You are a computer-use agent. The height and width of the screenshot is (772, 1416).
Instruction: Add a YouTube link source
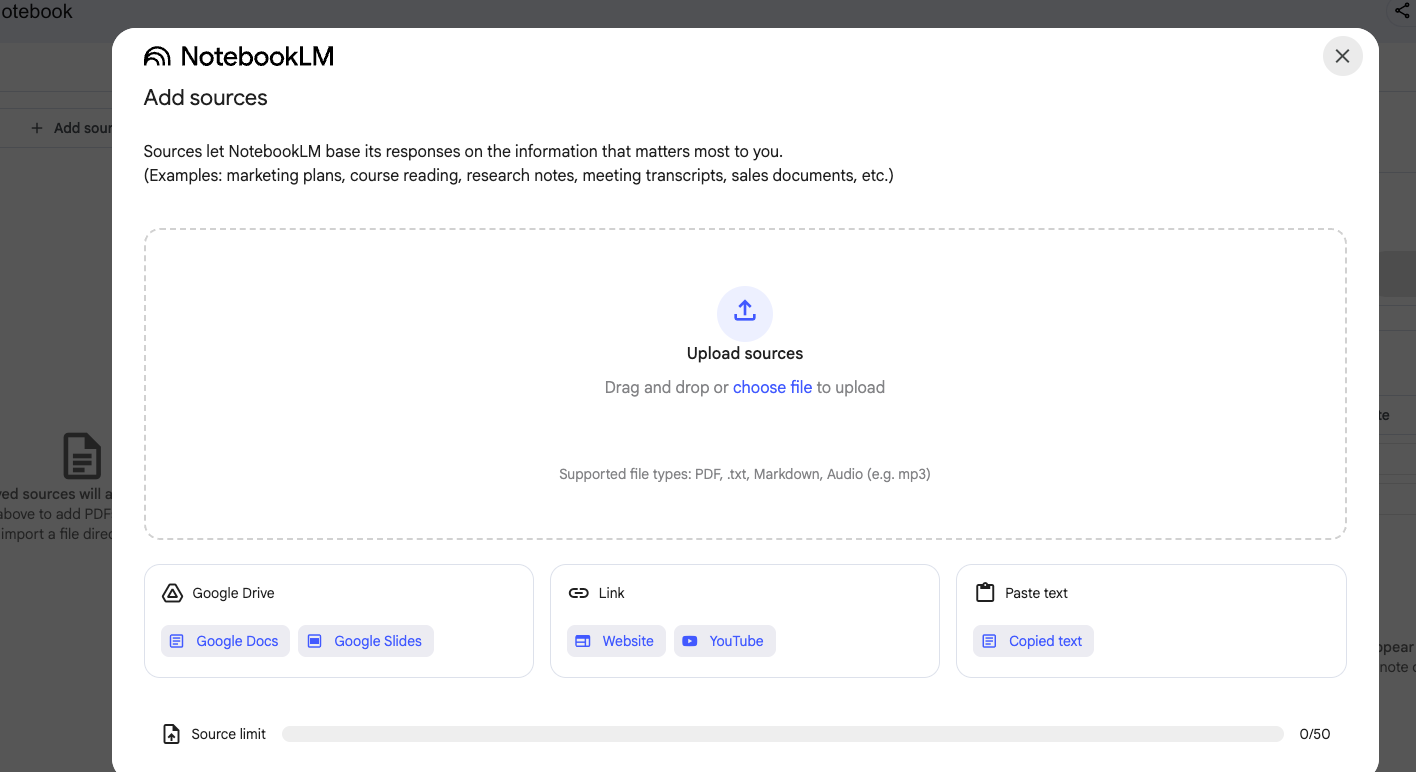[x=725, y=641]
